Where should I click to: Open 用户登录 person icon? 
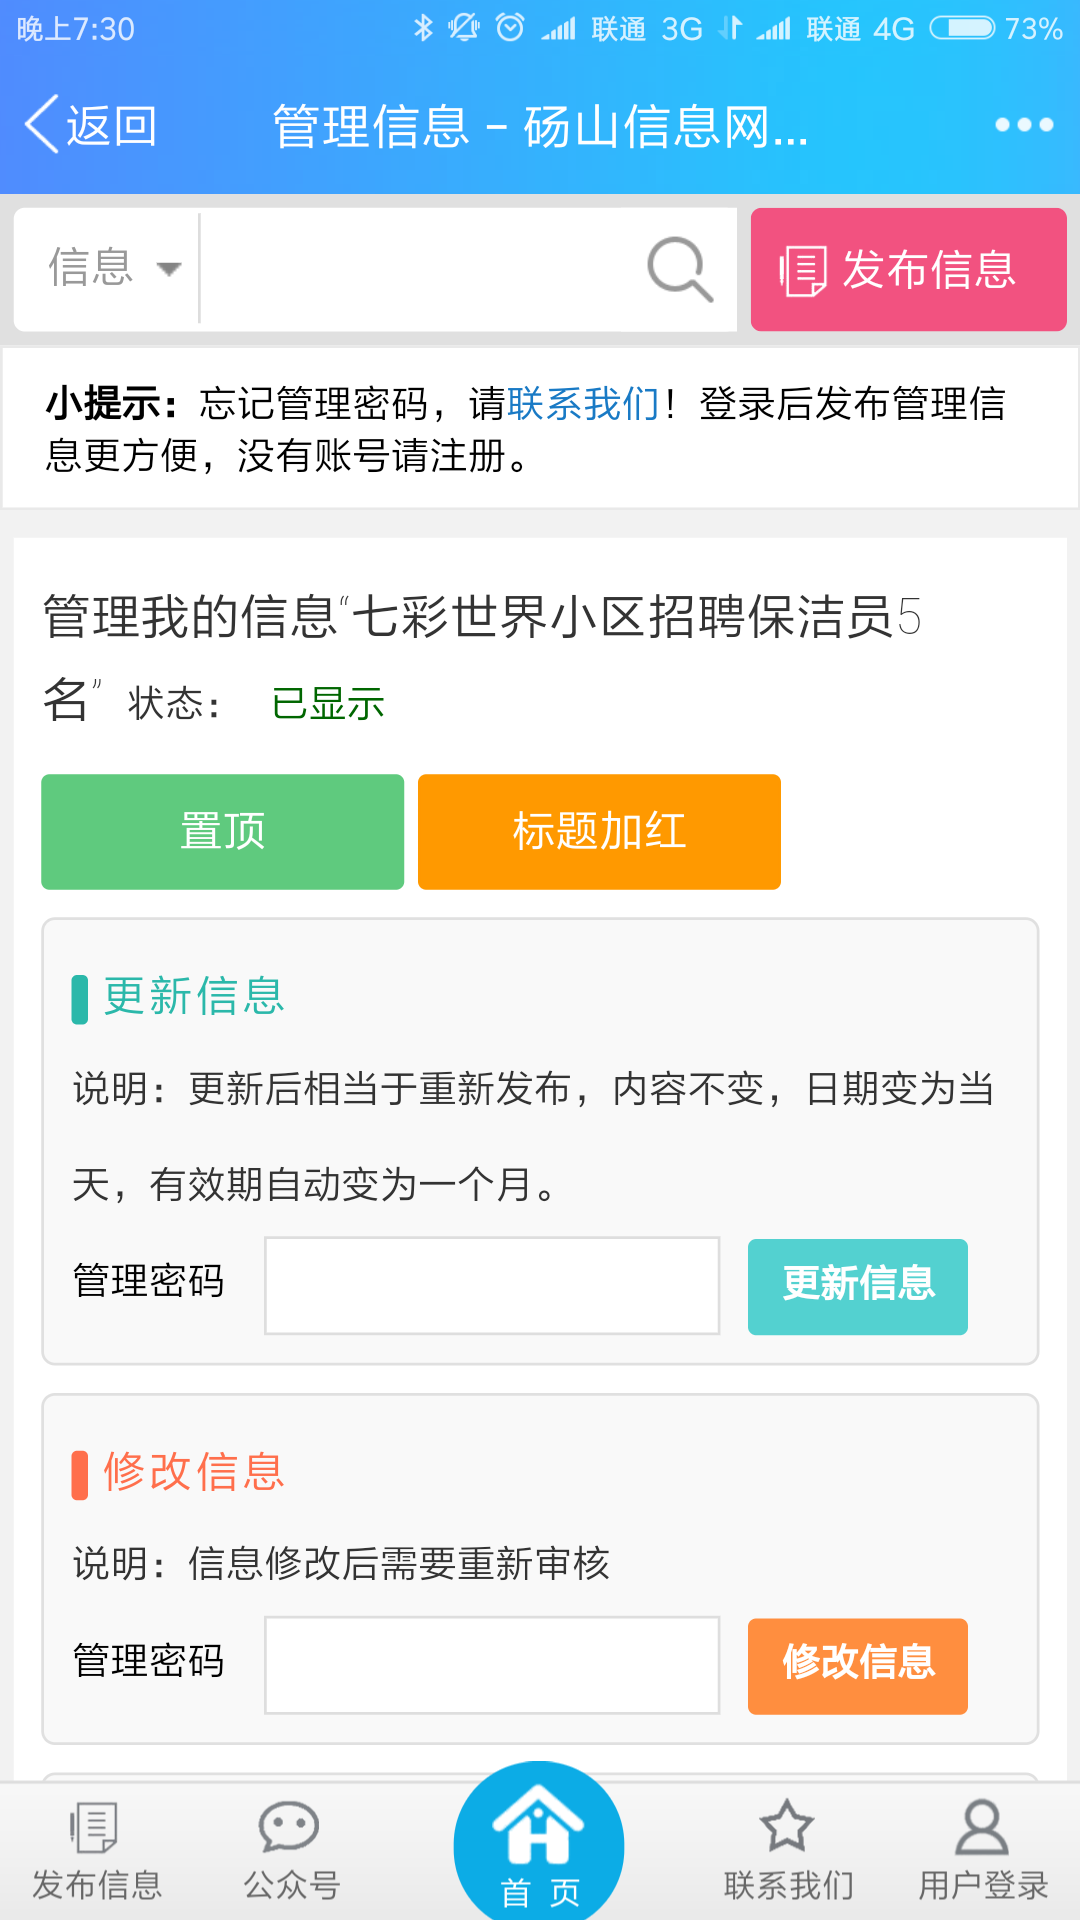[x=982, y=1827]
